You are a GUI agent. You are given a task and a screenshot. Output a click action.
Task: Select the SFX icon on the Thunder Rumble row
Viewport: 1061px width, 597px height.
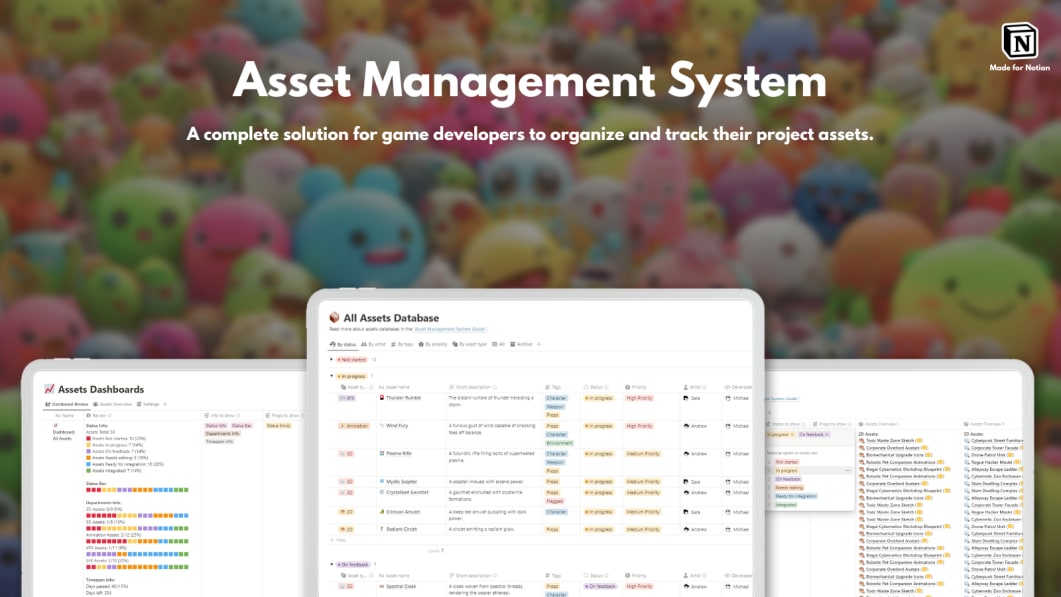(x=343, y=398)
